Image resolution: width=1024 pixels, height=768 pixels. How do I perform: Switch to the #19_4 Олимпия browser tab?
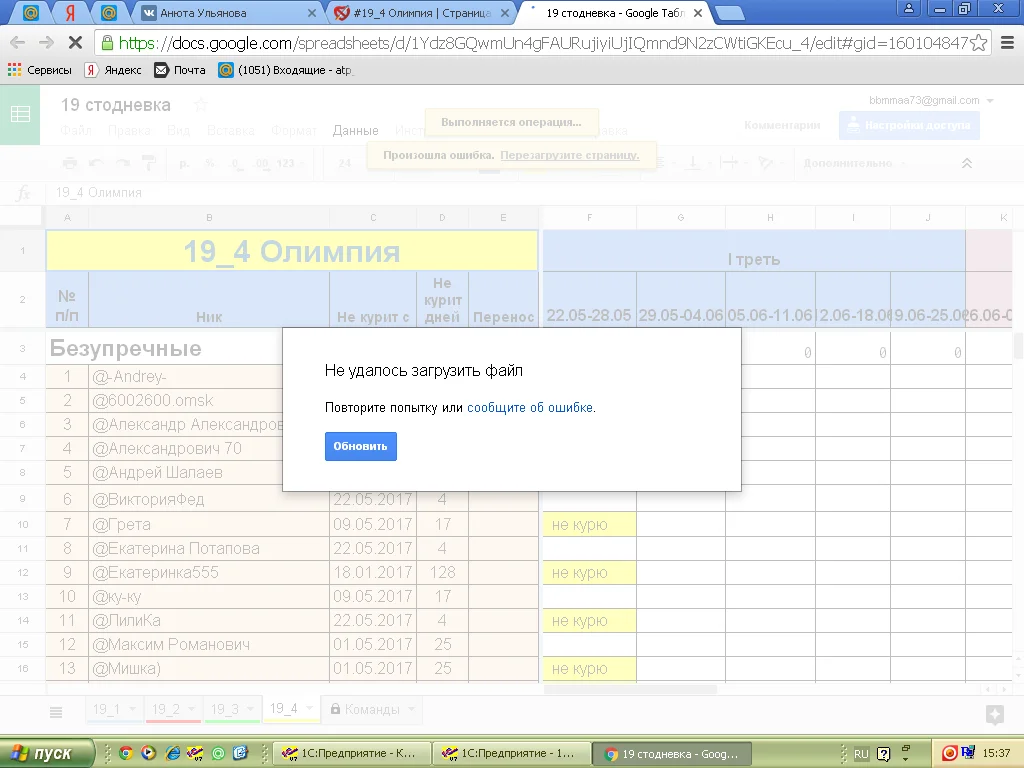coord(420,14)
